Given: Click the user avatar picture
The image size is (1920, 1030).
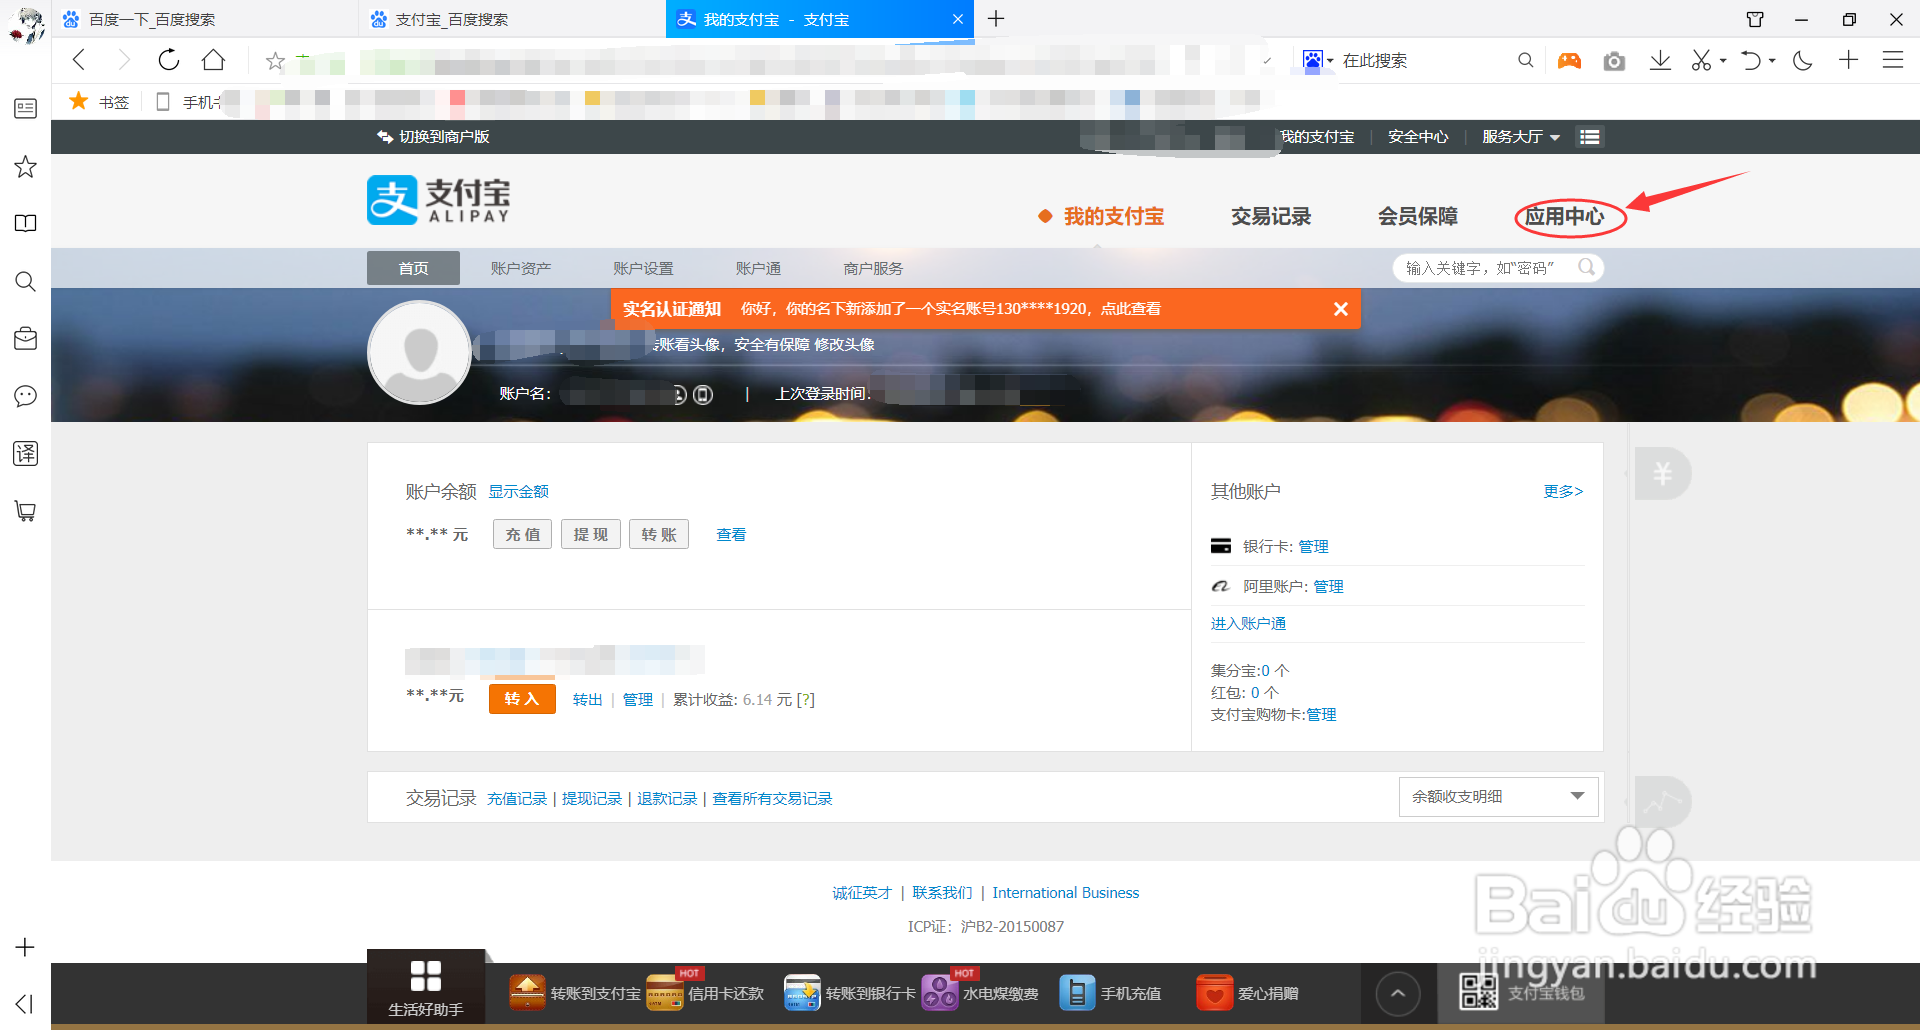Looking at the screenshot, I should [420, 352].
